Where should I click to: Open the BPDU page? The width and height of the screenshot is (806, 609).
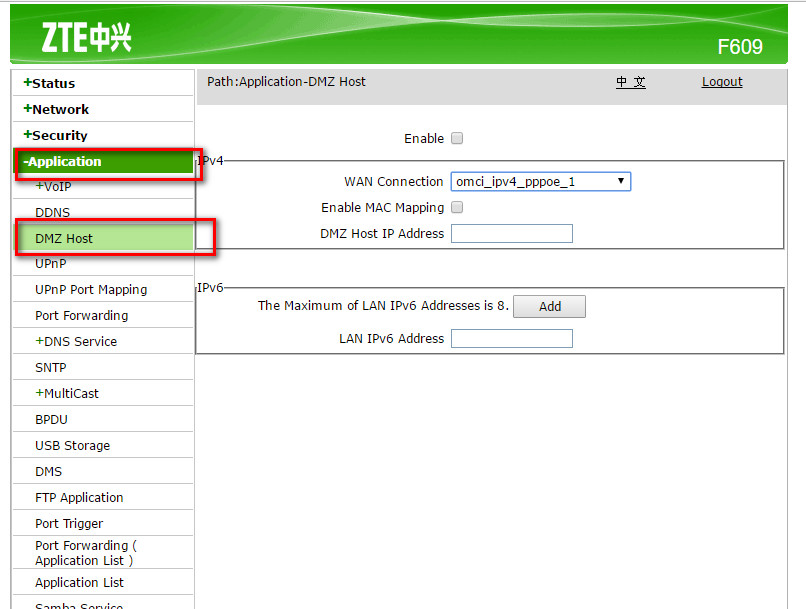pos(51,419)
